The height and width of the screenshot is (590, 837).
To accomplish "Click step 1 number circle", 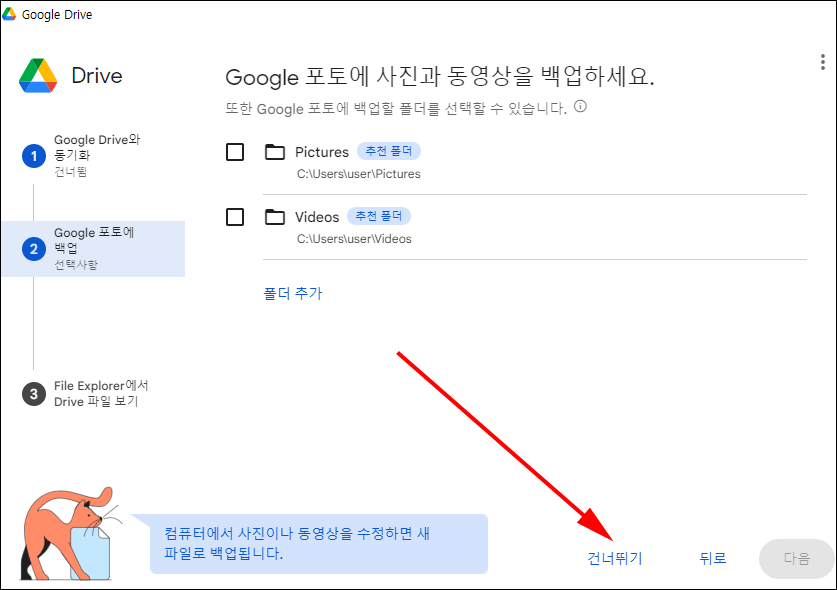I will point(34,156).
